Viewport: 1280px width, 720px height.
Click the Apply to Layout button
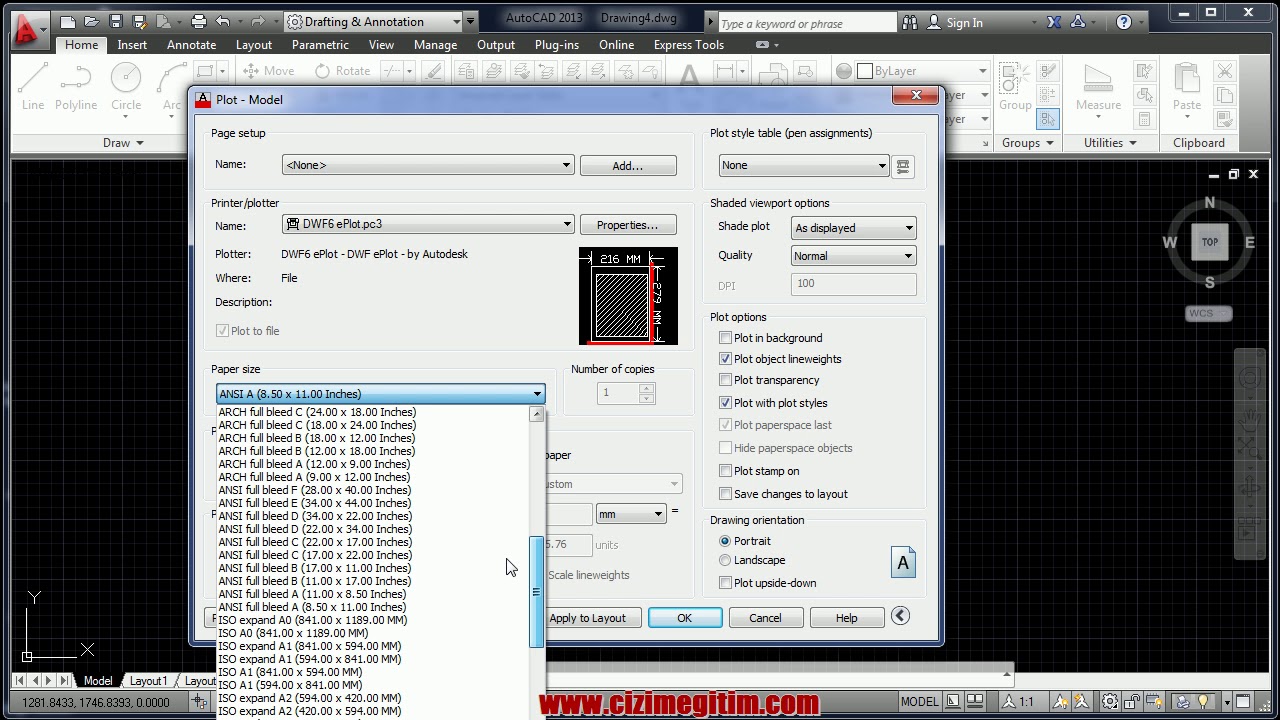[587, 618]
